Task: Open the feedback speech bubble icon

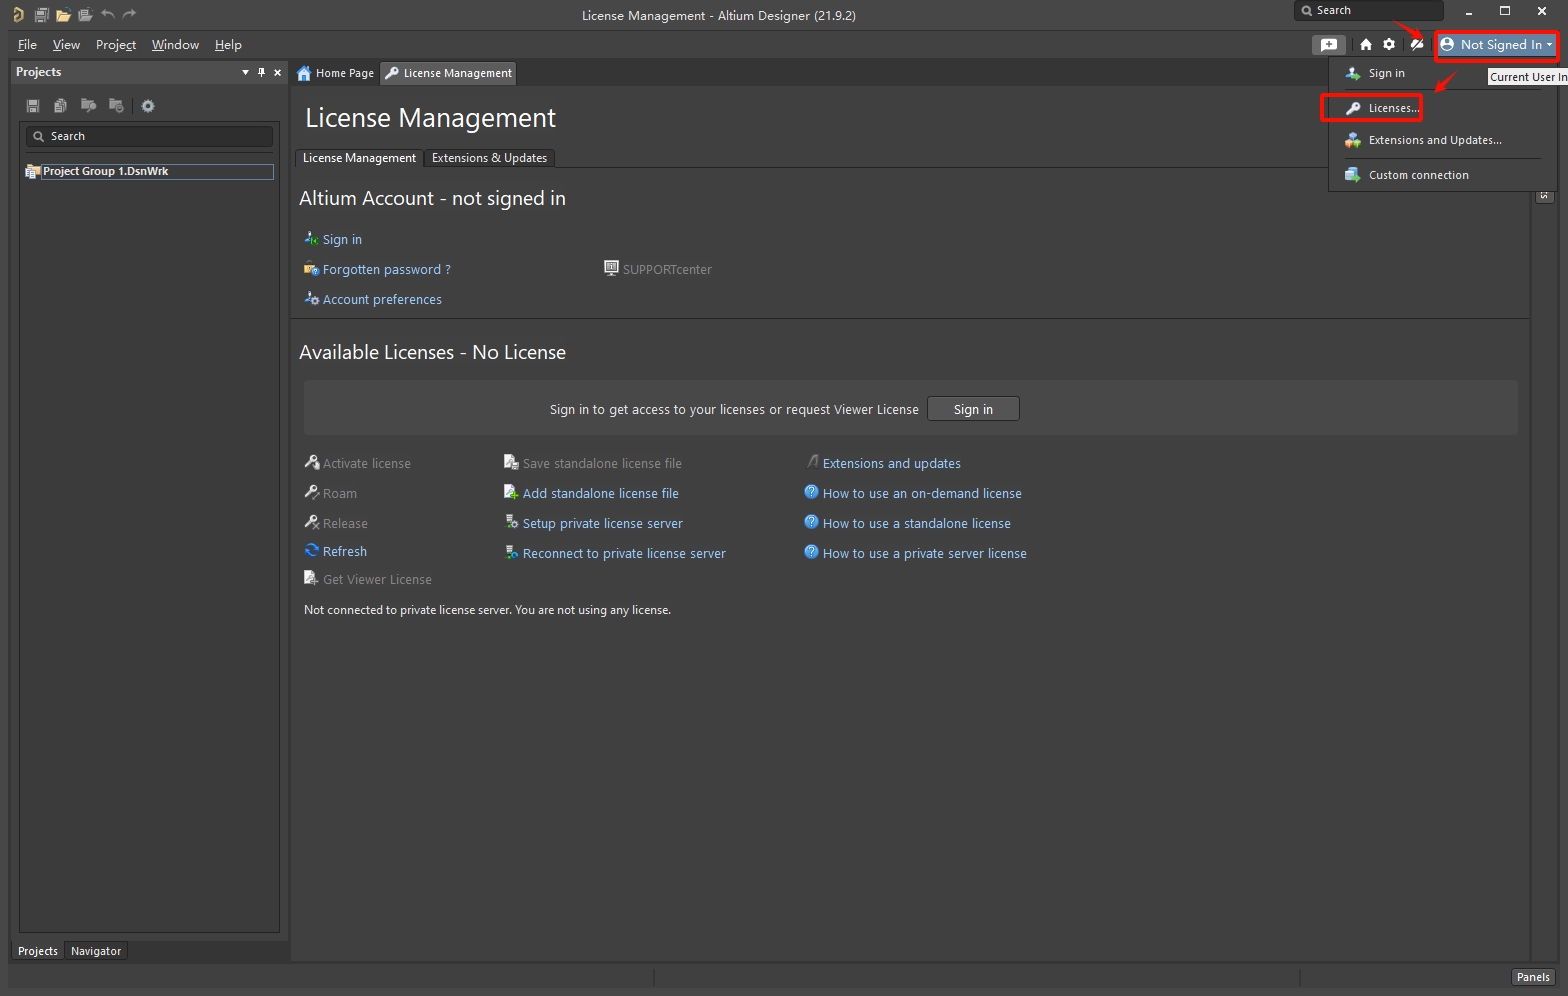Action: coord(1328,45)
